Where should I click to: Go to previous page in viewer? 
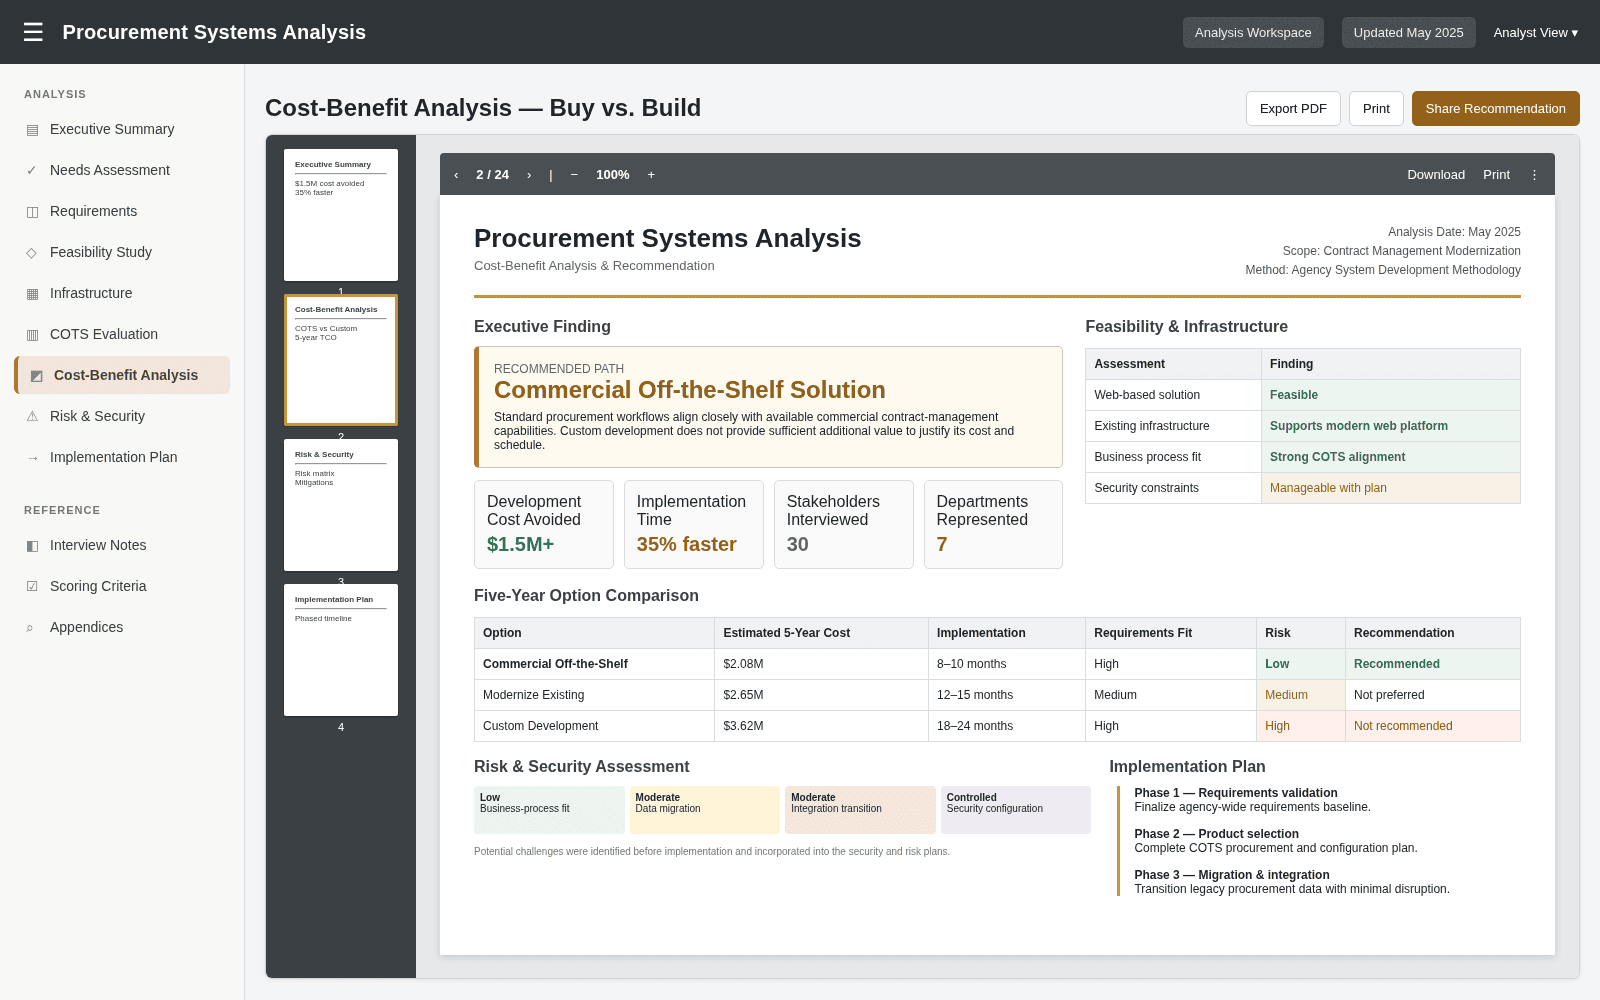456,175
